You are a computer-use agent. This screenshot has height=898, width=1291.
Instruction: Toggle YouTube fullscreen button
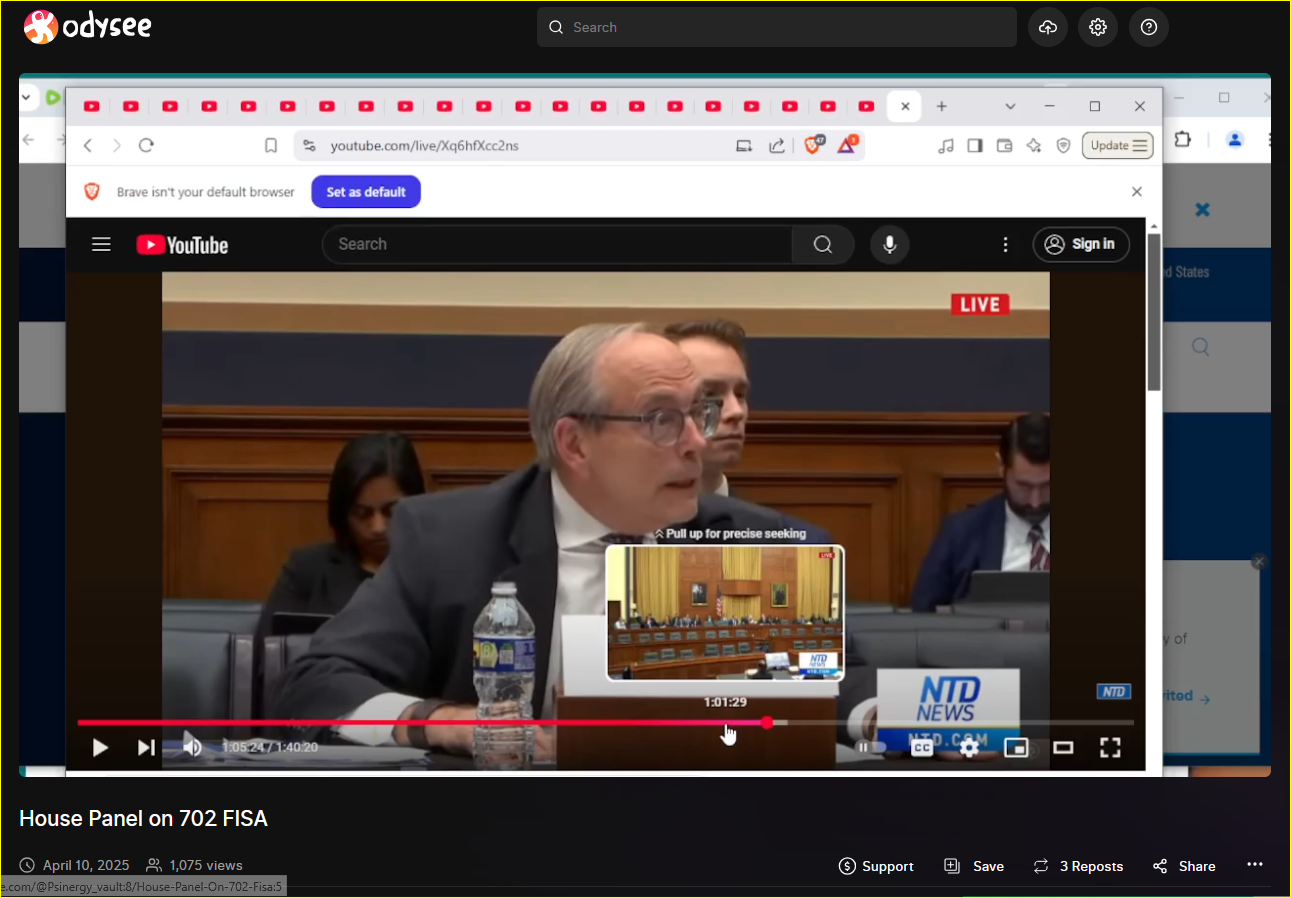(x=1110, y=747)
